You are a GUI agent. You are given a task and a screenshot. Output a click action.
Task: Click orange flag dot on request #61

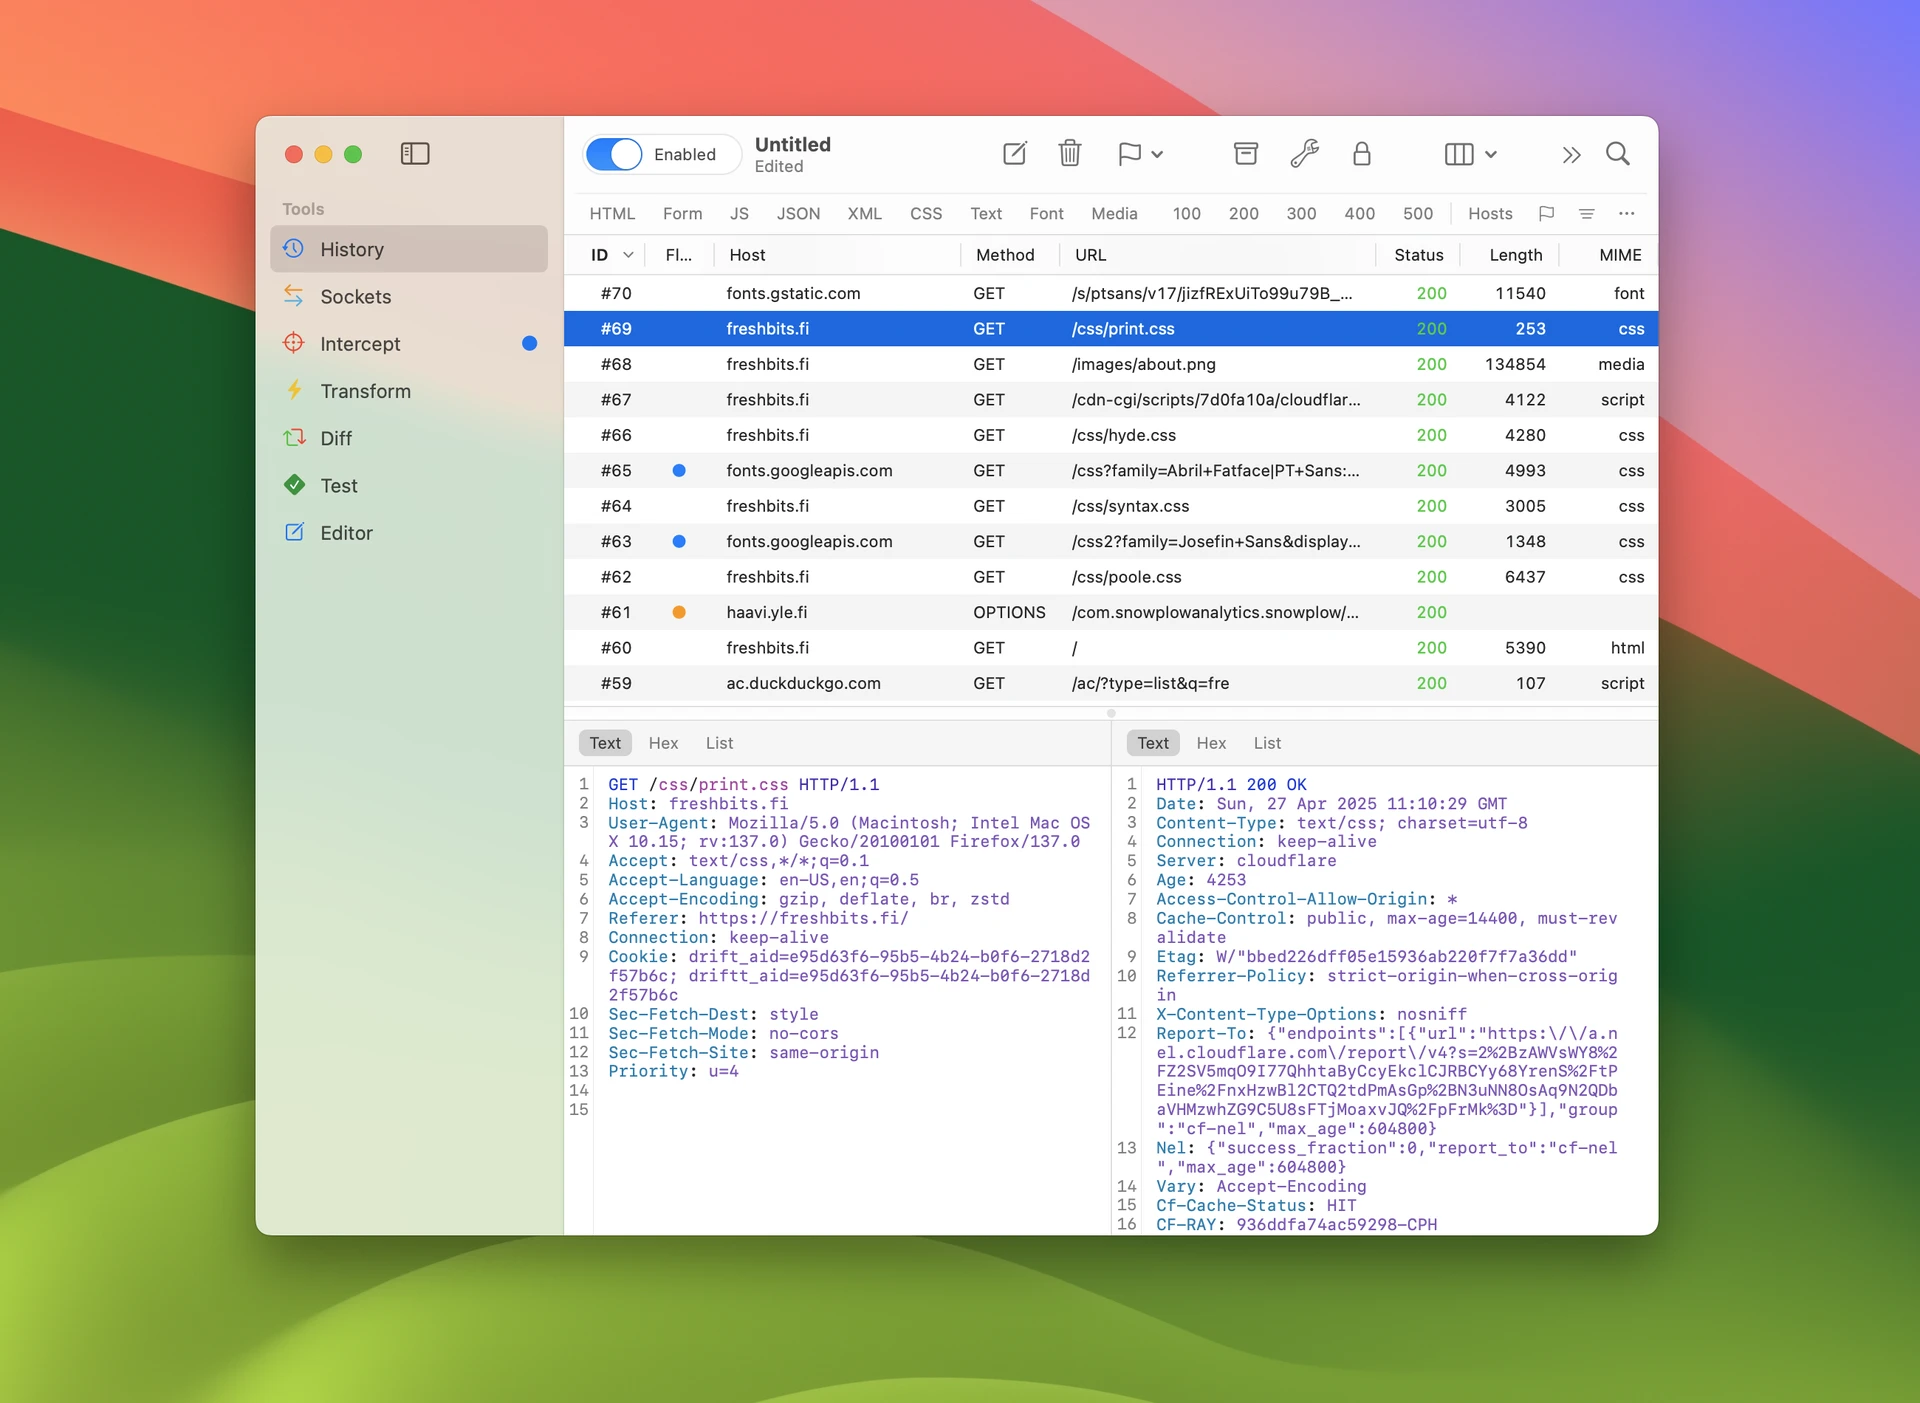(x=679, y=612)
